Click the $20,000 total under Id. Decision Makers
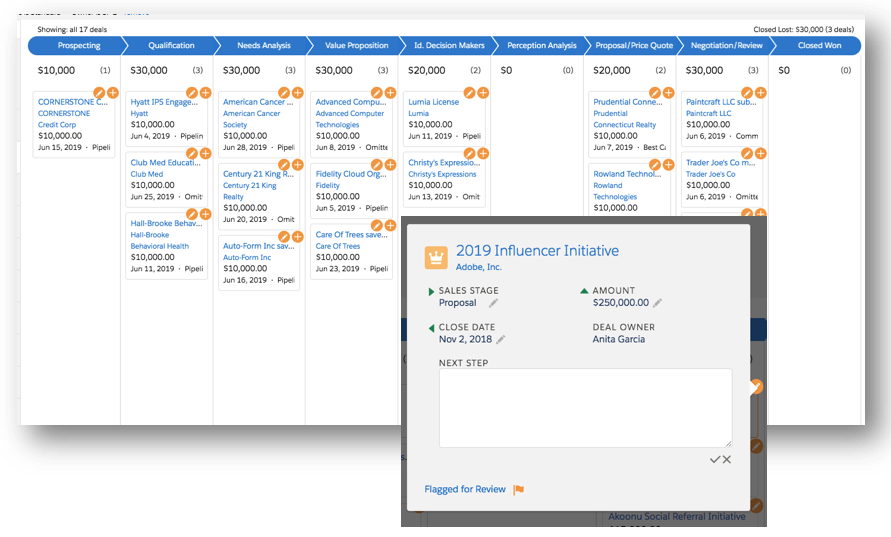Screen dimensions: 891x537 (x=426, y=70)
